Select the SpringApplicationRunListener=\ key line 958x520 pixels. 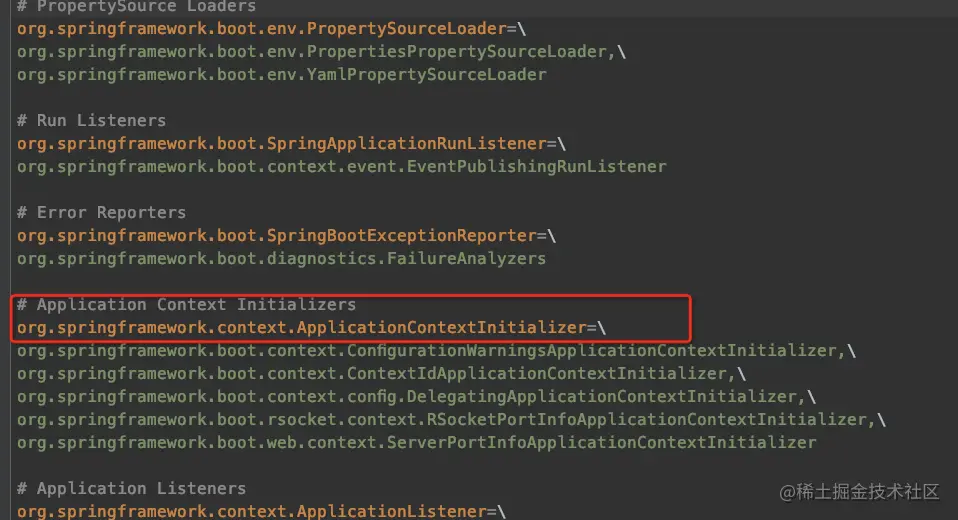point(291,144)
